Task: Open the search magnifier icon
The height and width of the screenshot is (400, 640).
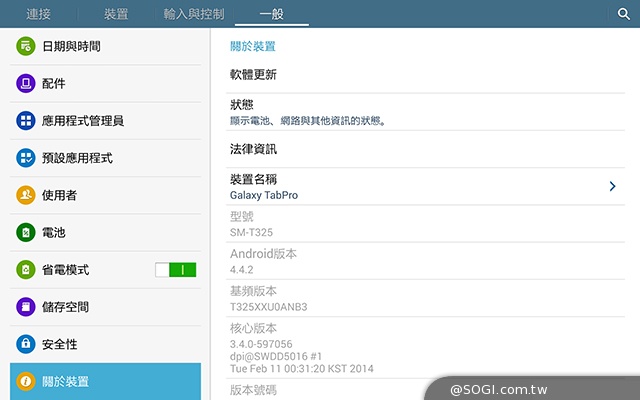Action: tap(623, 14)
